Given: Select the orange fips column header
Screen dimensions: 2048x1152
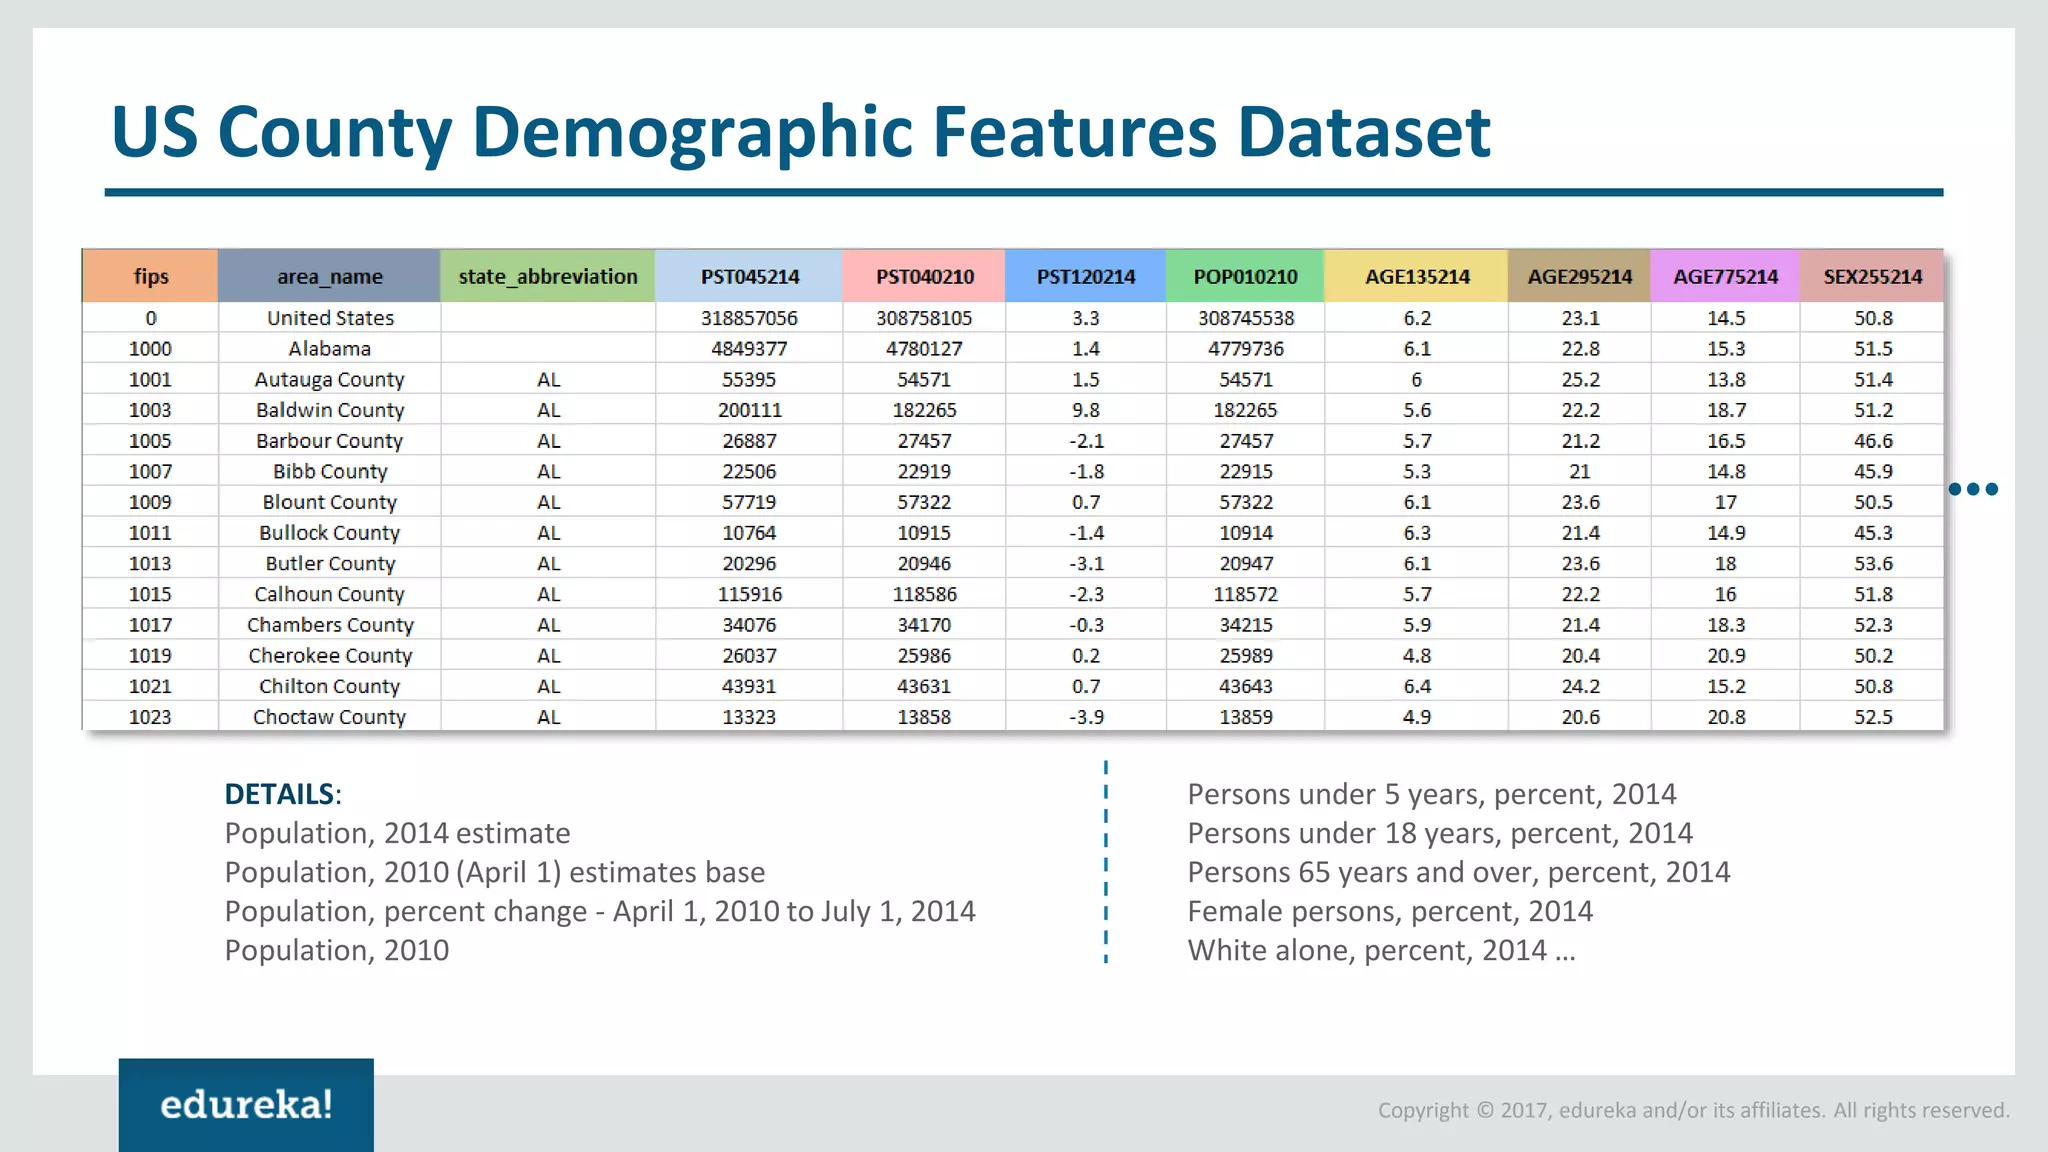Looking at the screenshot, I should 151,276.
